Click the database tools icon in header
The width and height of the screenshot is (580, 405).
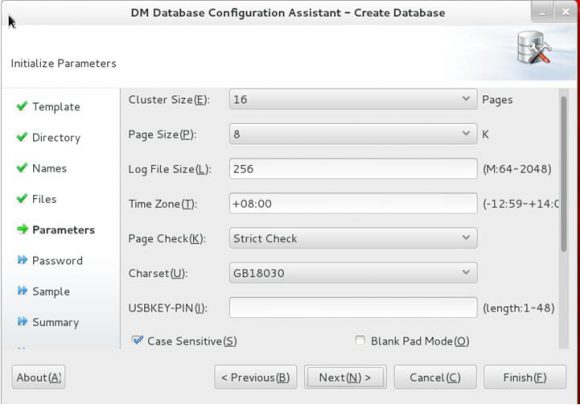point(534,48)
